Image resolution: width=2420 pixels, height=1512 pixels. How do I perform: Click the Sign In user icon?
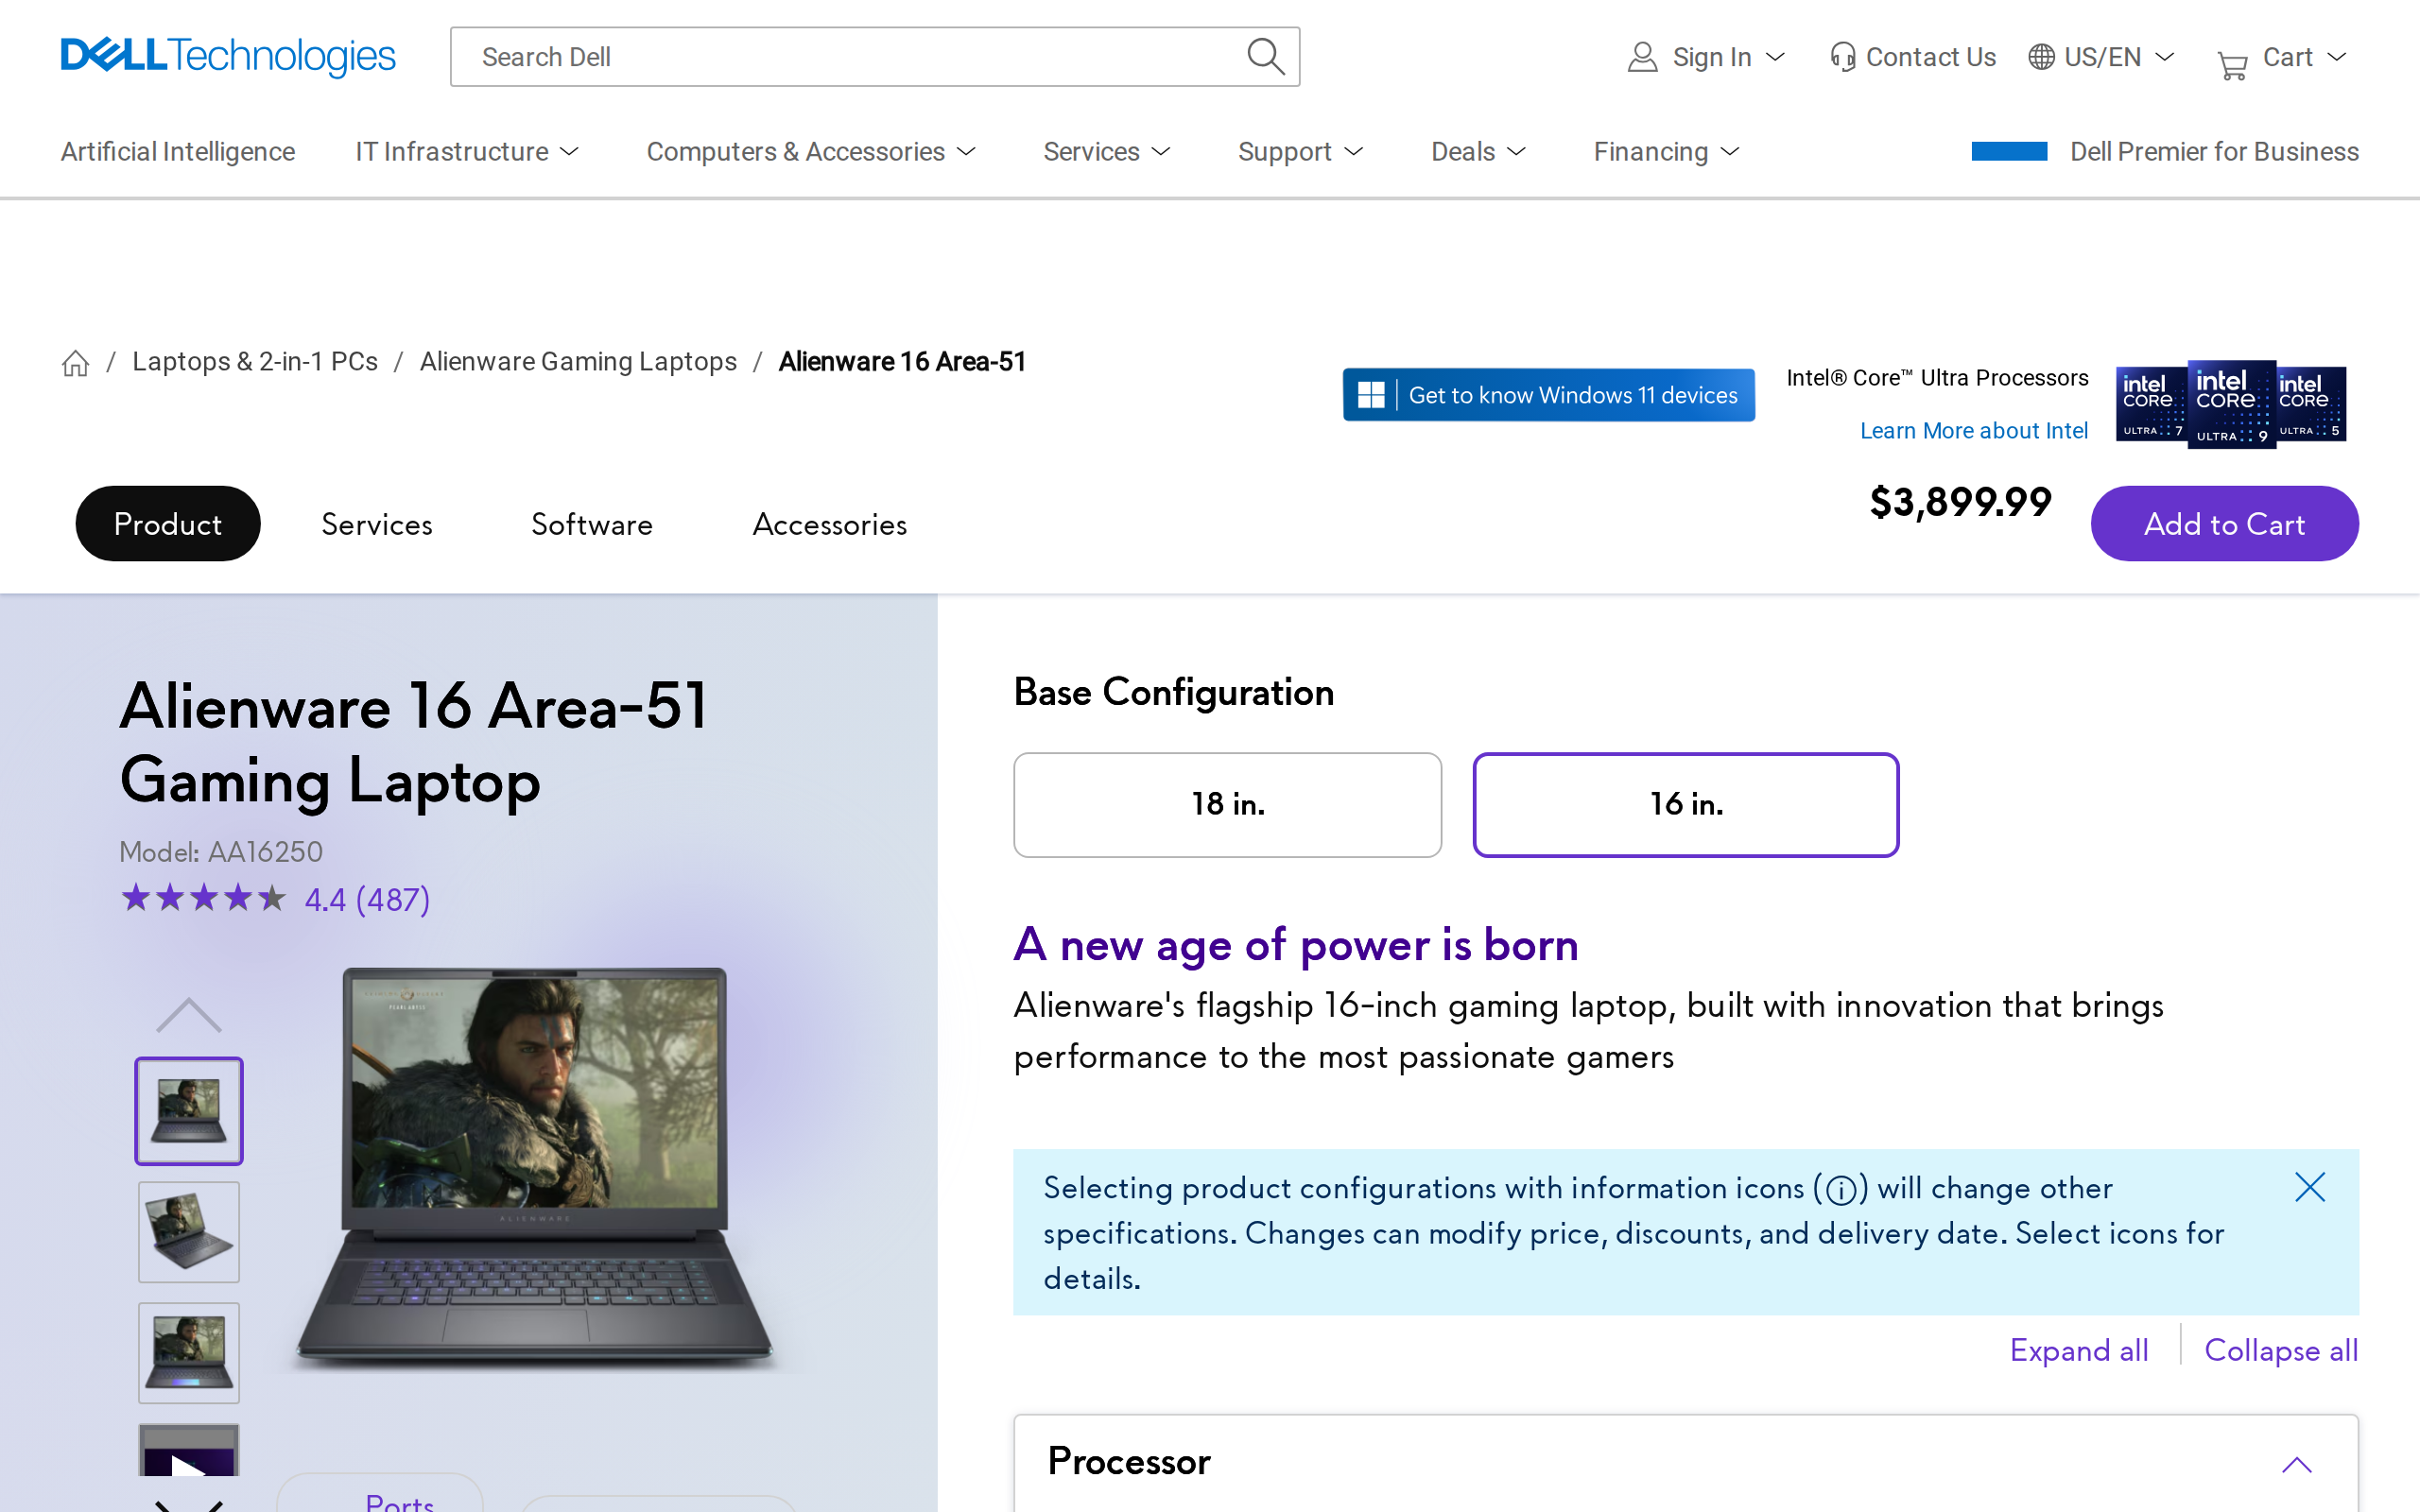[x=1642, y=57]
